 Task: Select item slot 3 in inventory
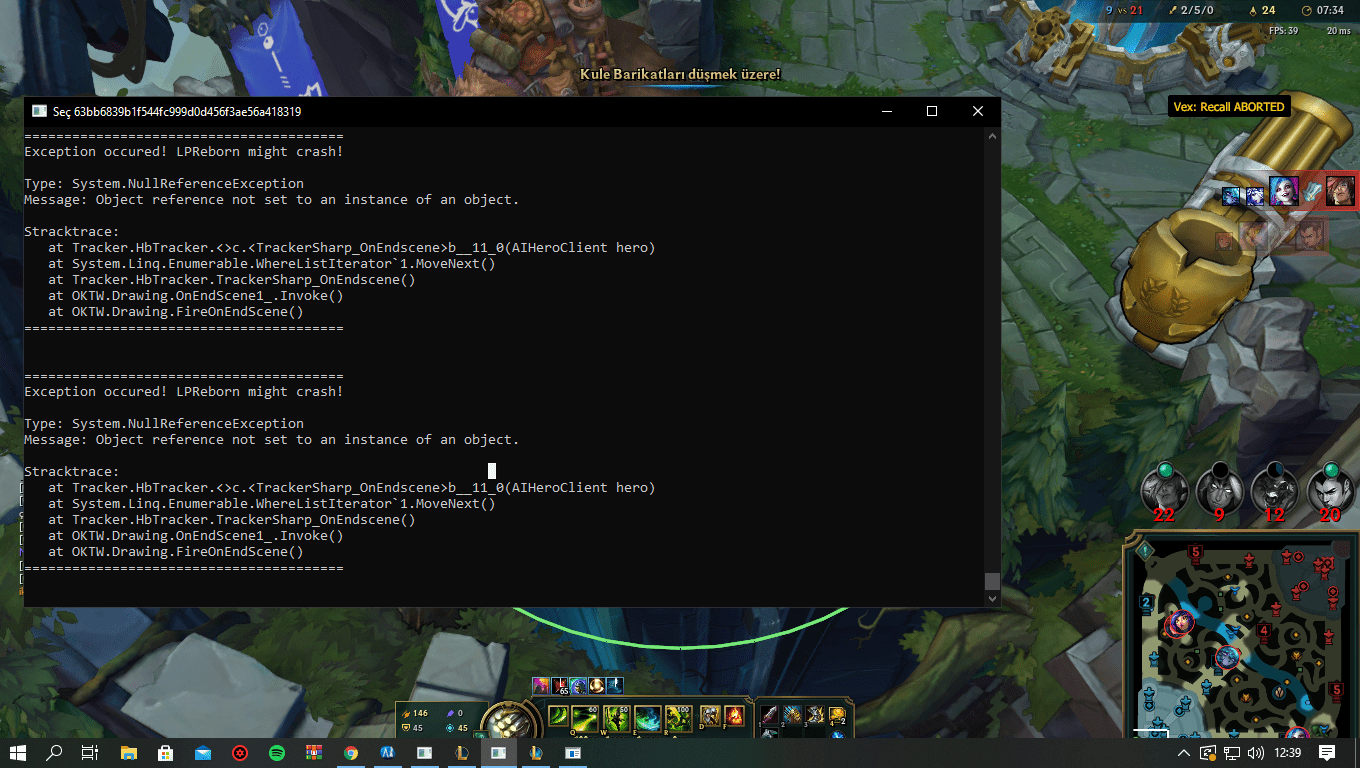tap(815, 715)
